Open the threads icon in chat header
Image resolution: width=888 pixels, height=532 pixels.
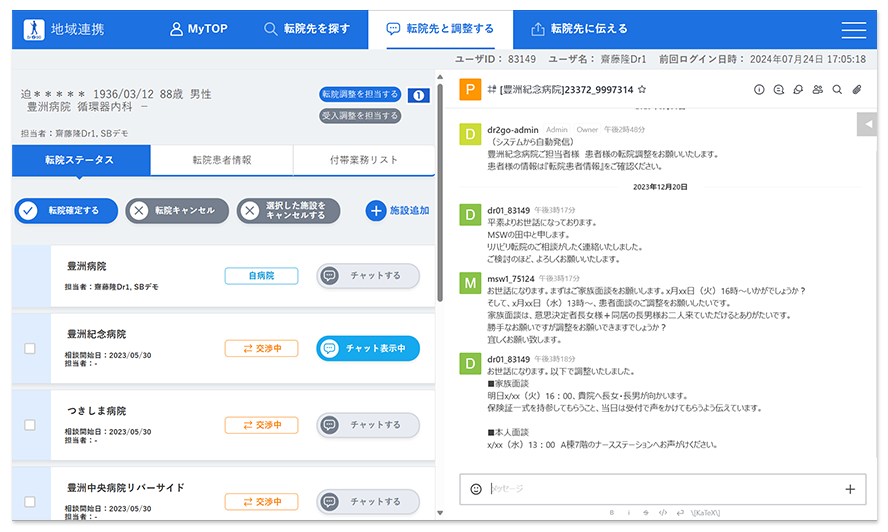click(779, 90)
